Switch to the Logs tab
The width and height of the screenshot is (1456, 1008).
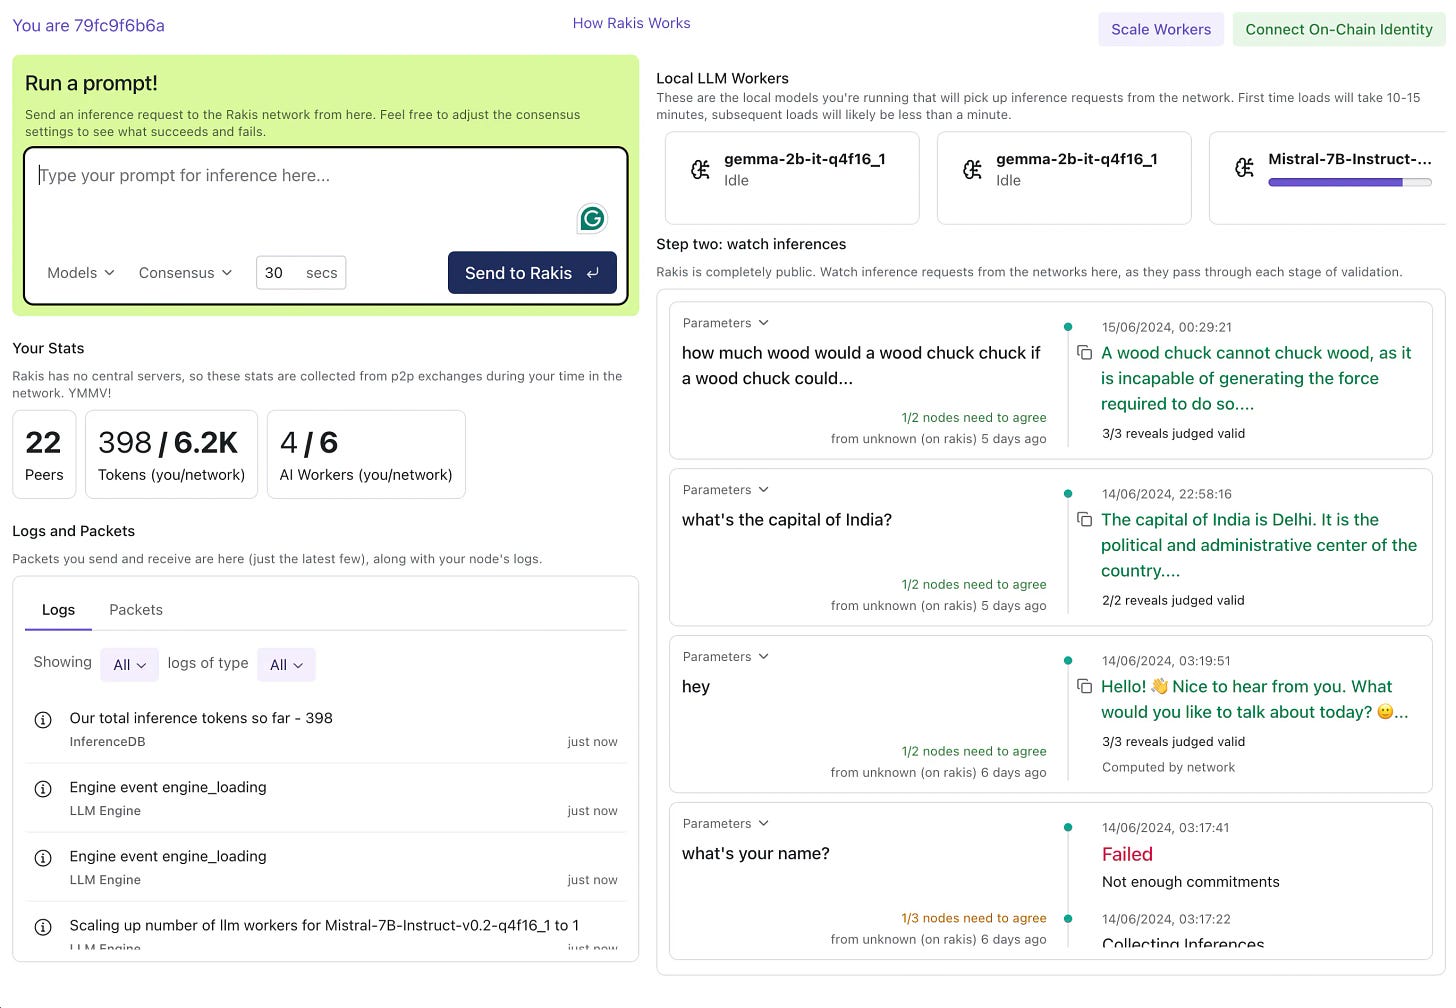coord(58,610)
